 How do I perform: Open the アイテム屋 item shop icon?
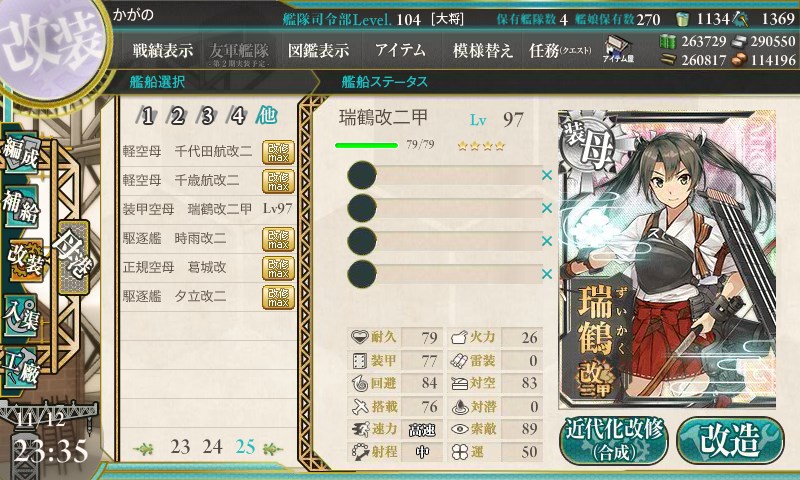click(618, 49)
